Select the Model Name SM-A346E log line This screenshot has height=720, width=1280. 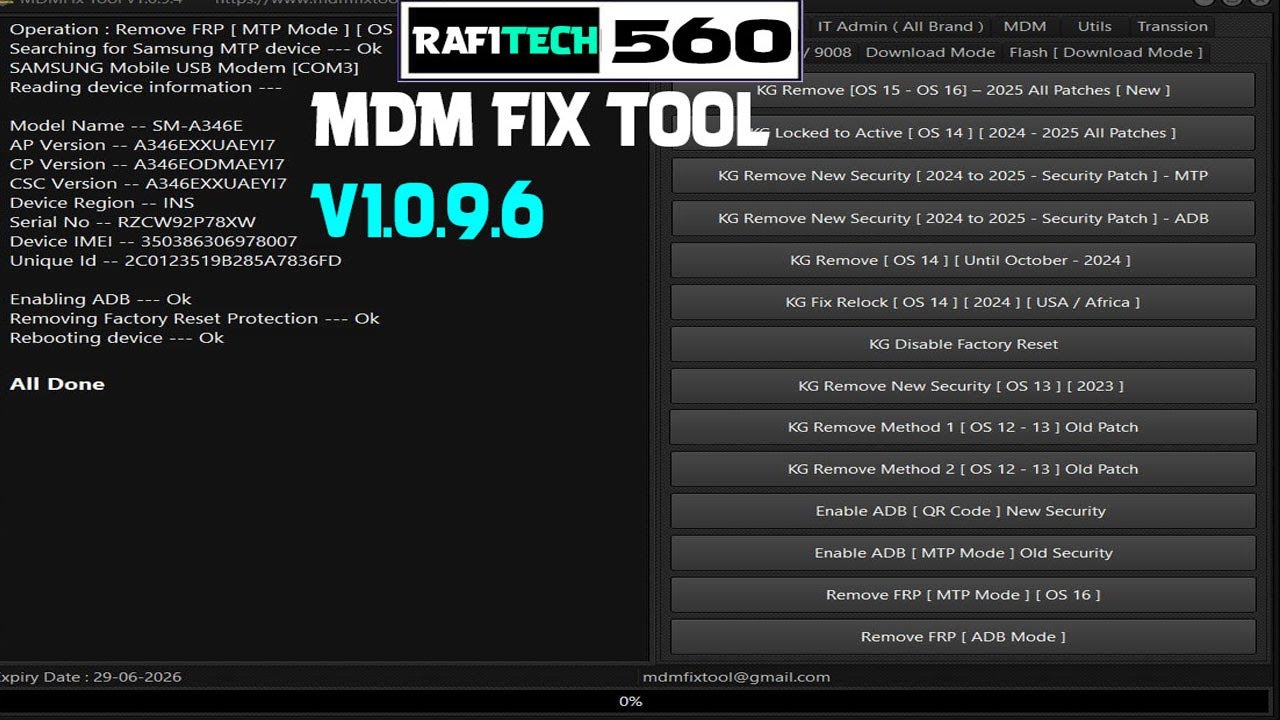tap(126, 126)
